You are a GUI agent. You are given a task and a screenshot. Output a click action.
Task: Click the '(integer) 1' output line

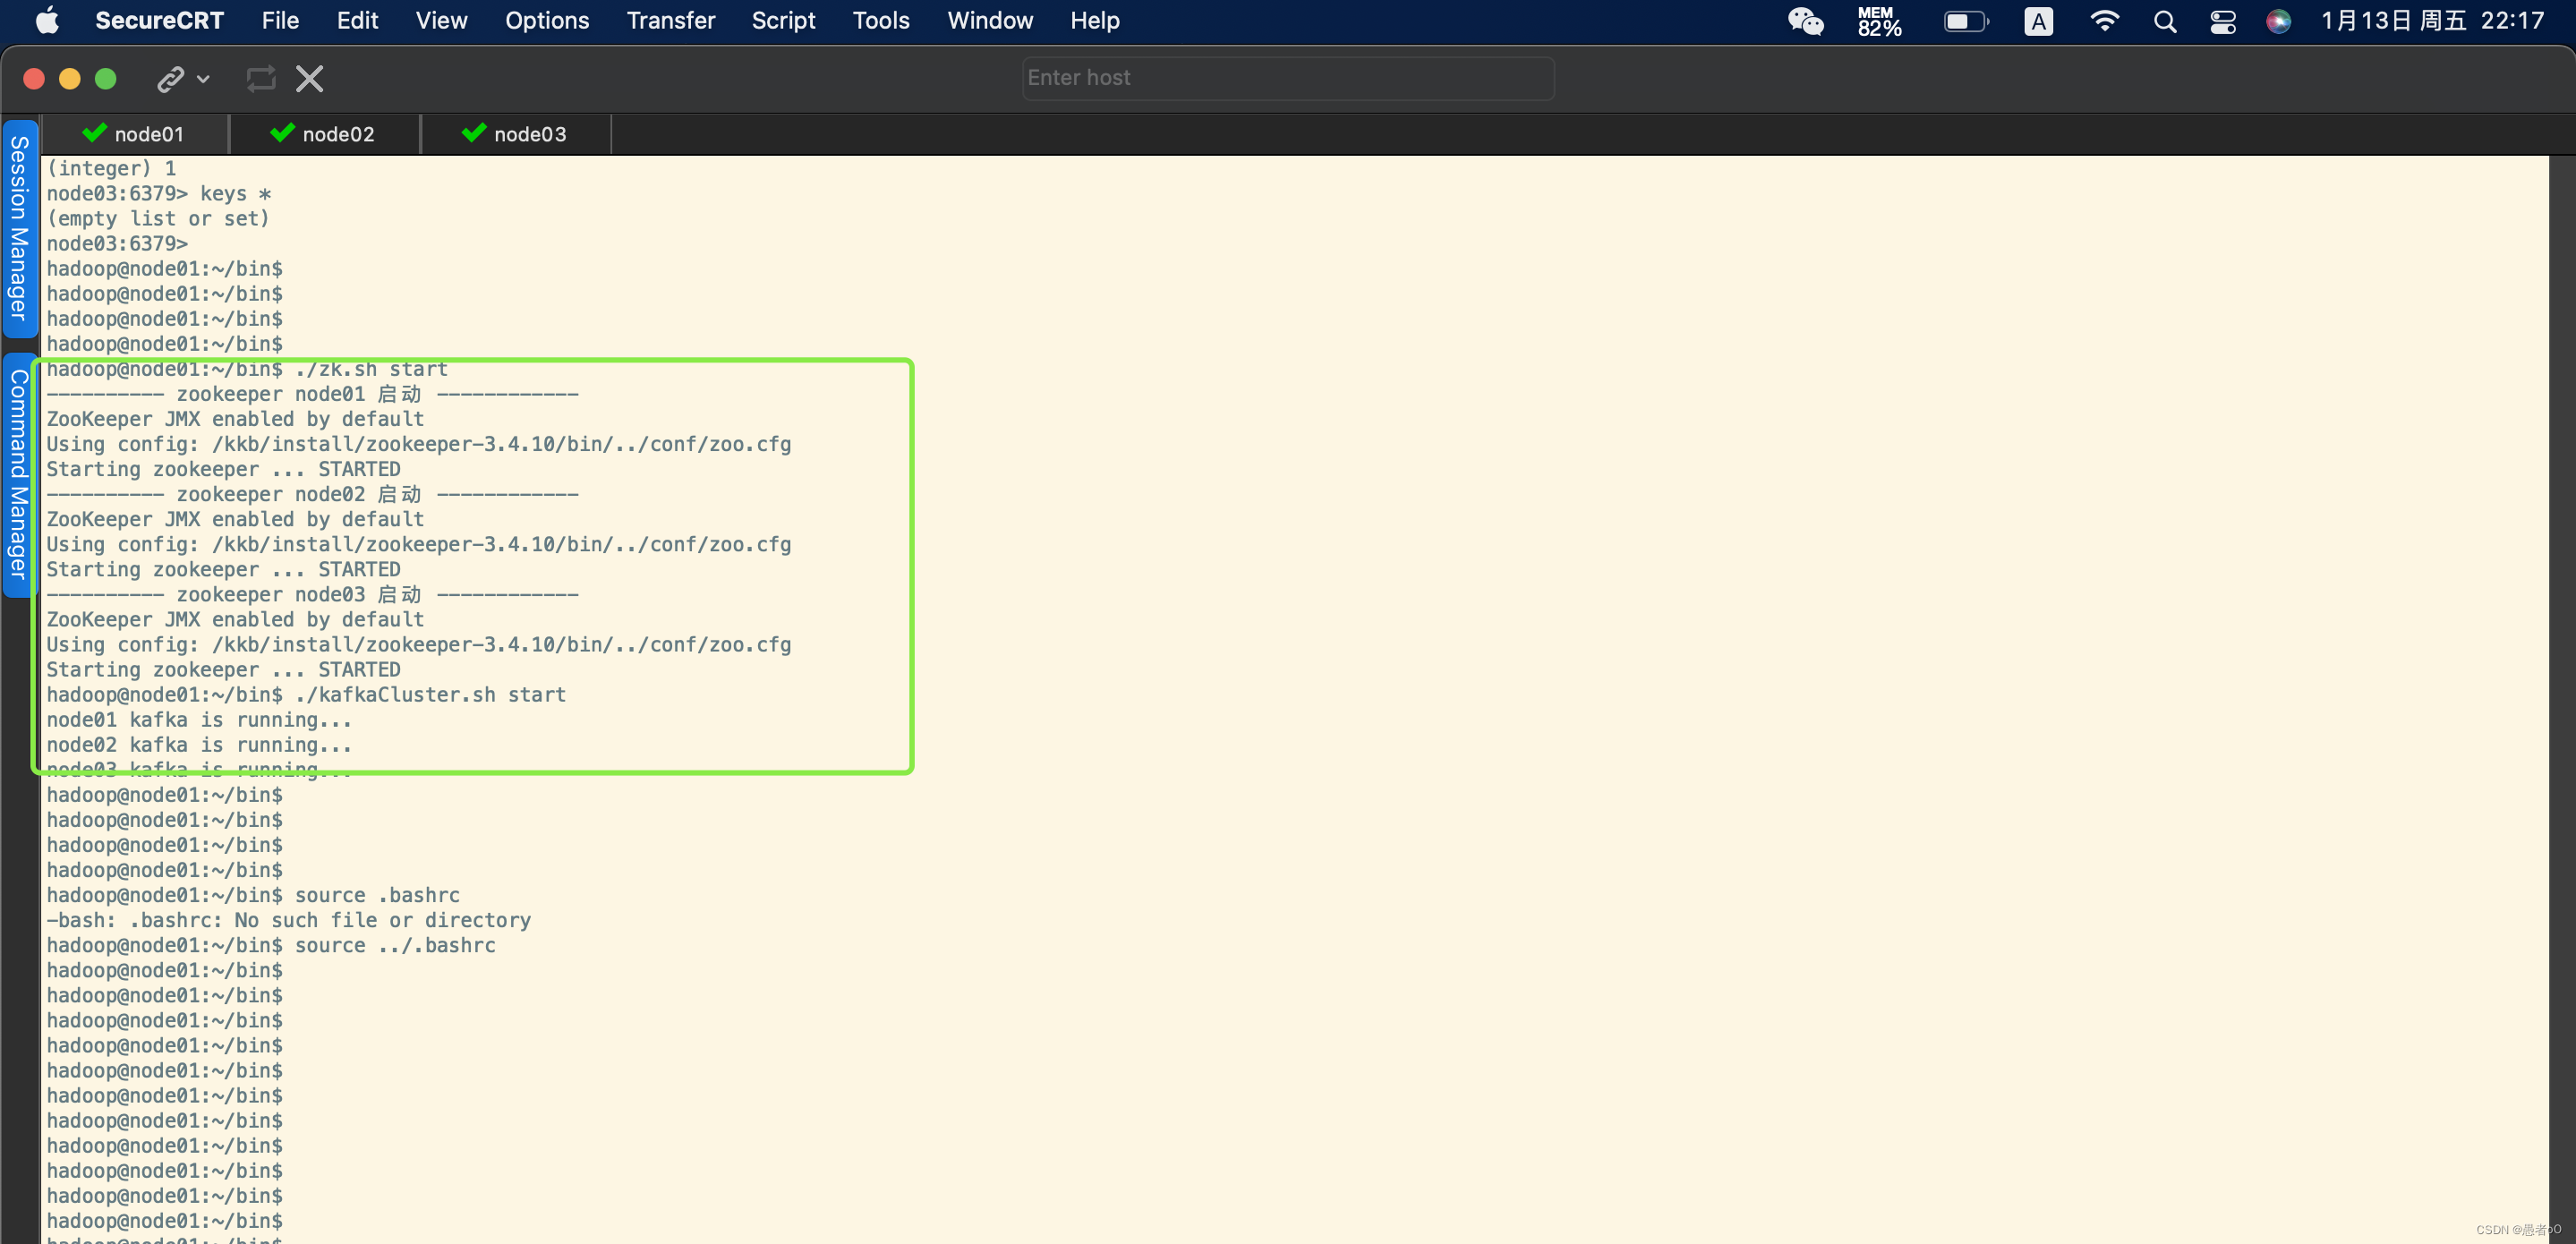[x=111, y=168]
